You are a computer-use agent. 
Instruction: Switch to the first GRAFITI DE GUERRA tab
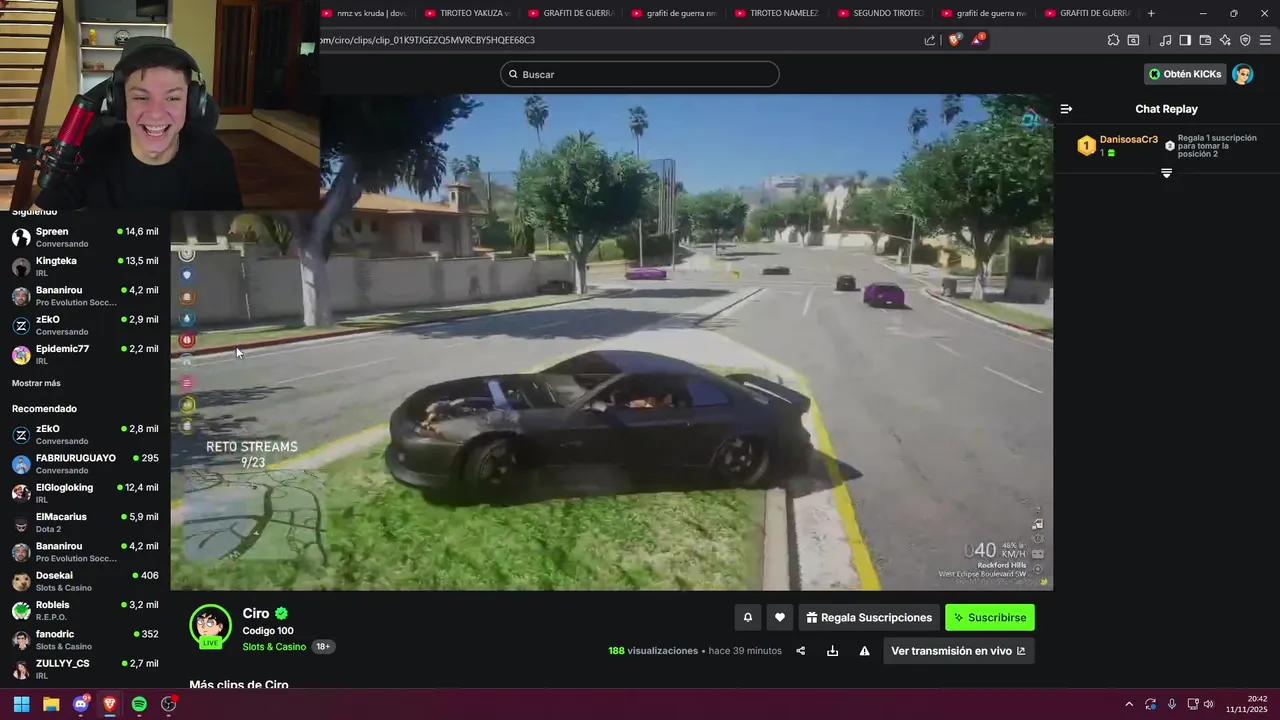(571, 13)
